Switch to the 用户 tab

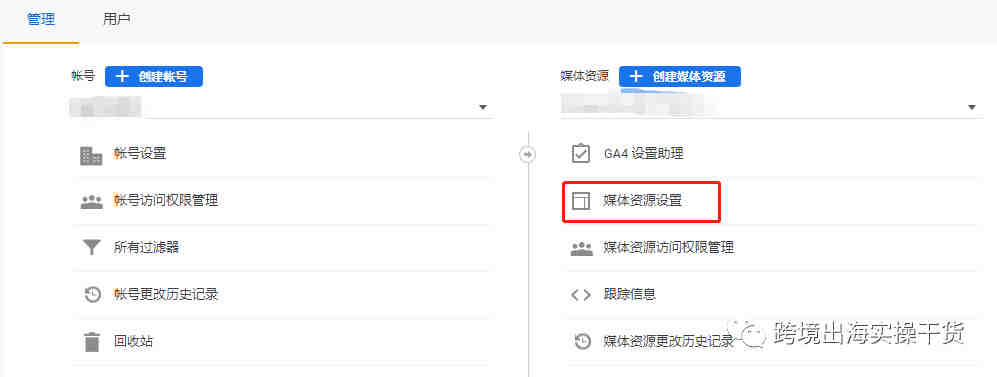[116, 20]
